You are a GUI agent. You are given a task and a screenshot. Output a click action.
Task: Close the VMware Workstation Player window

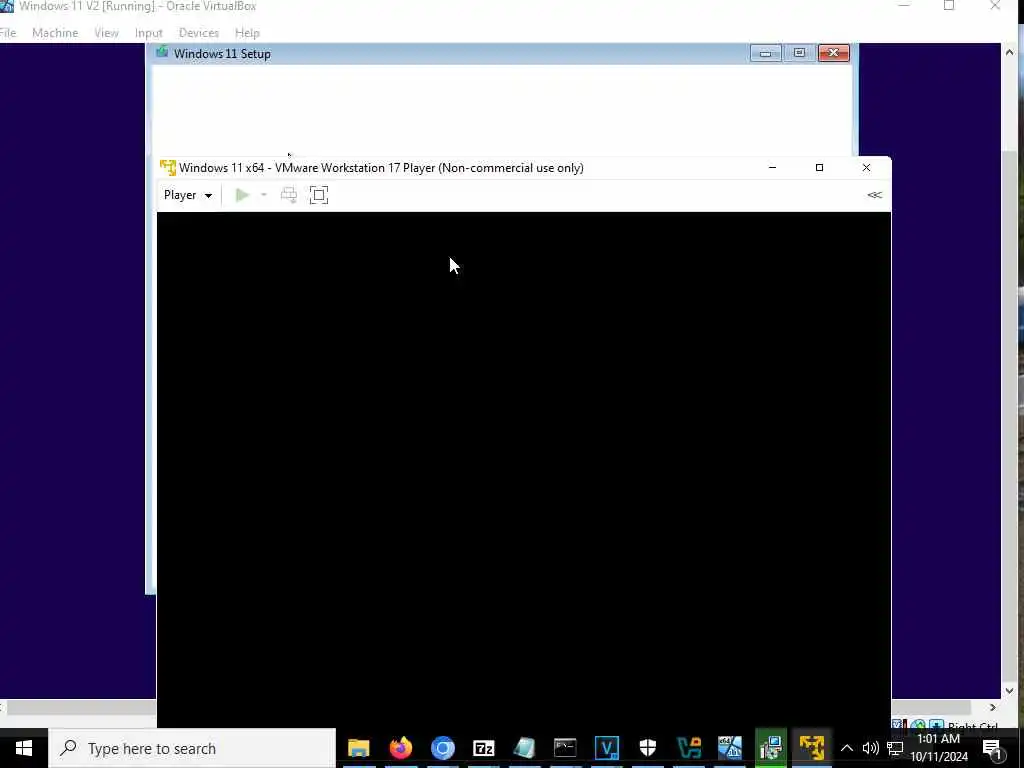click(x=867, y=168)
